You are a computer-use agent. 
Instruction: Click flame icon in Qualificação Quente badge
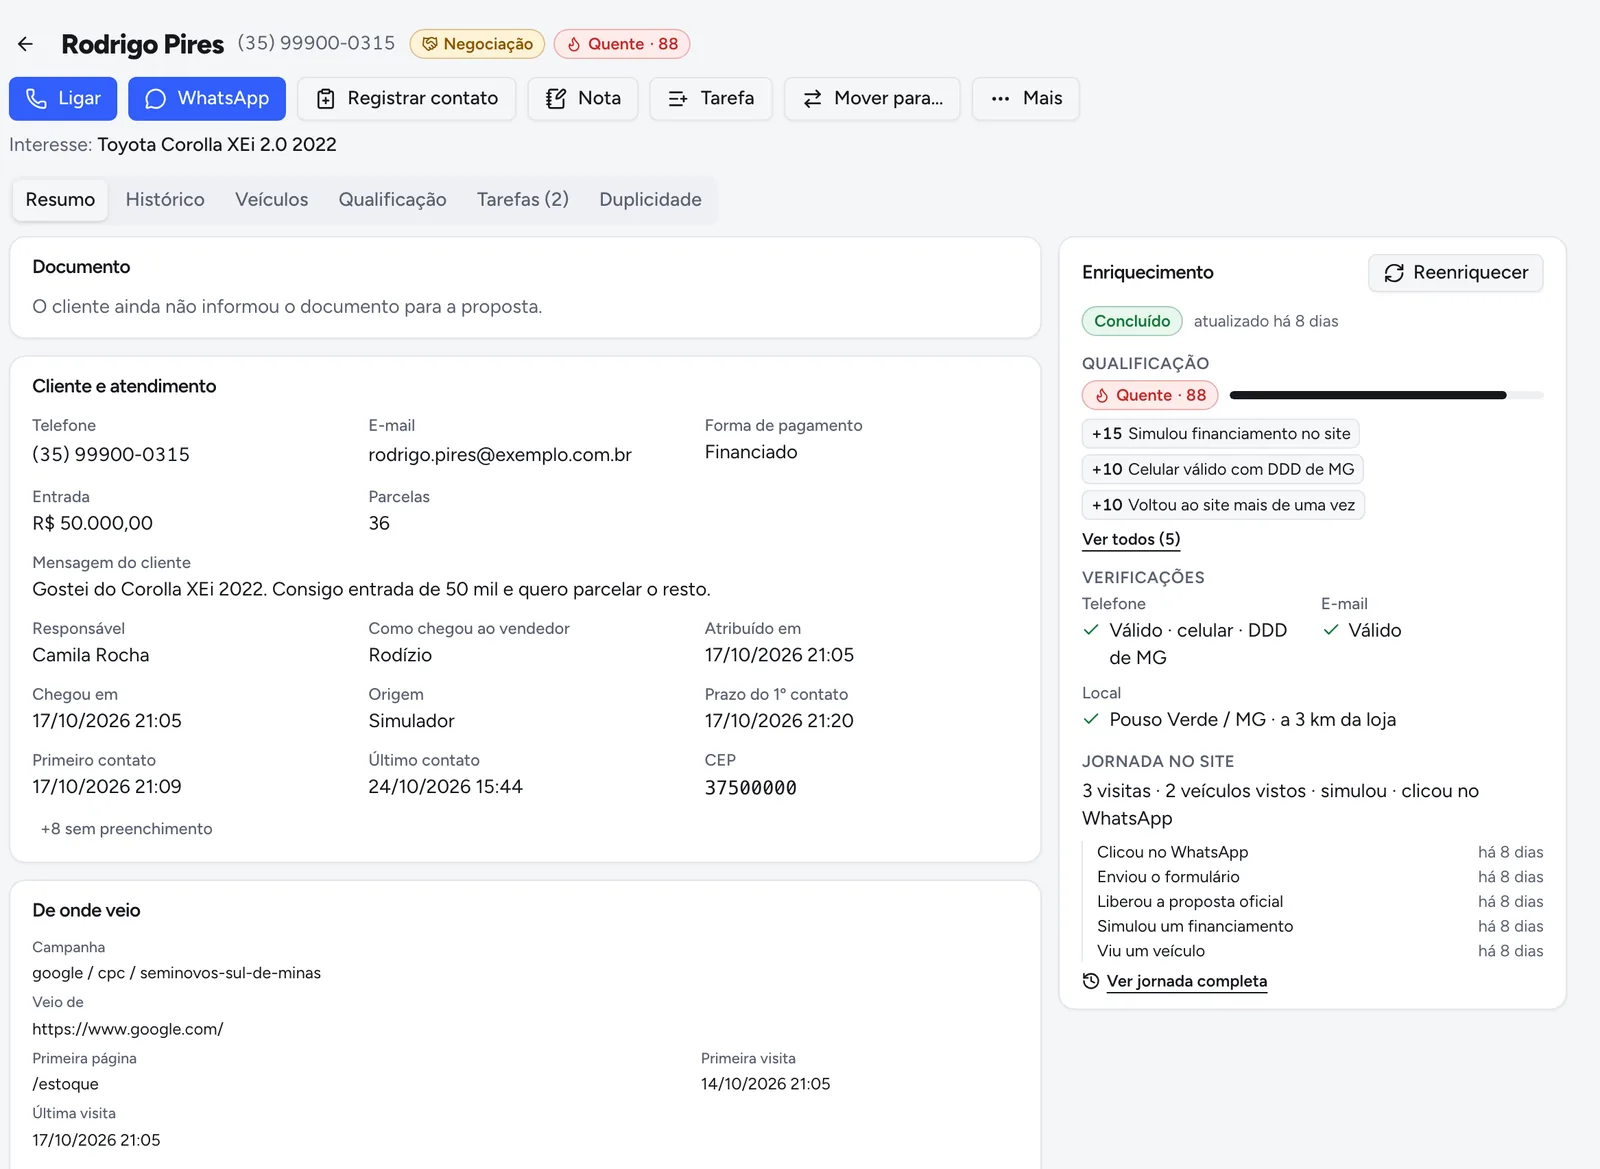1102,395
